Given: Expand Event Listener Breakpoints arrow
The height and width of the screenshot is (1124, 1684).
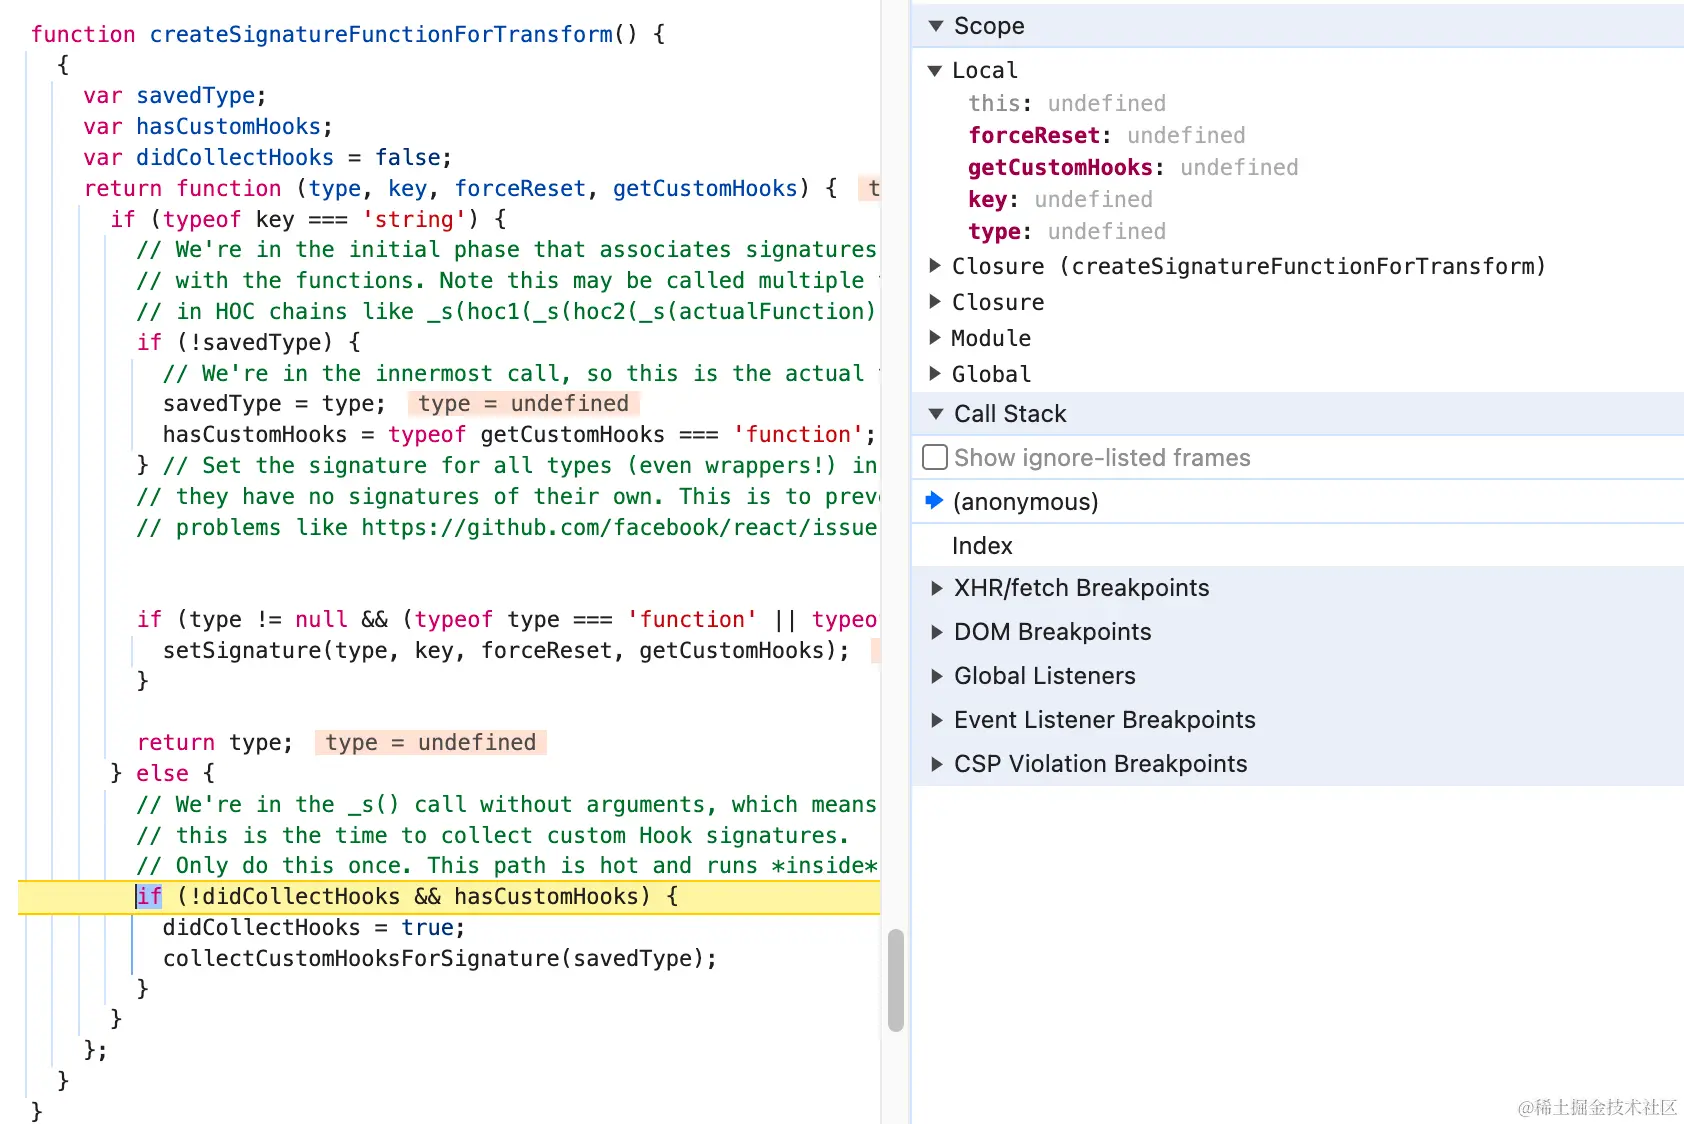Looking at the screenshot, I should [936, 720].
